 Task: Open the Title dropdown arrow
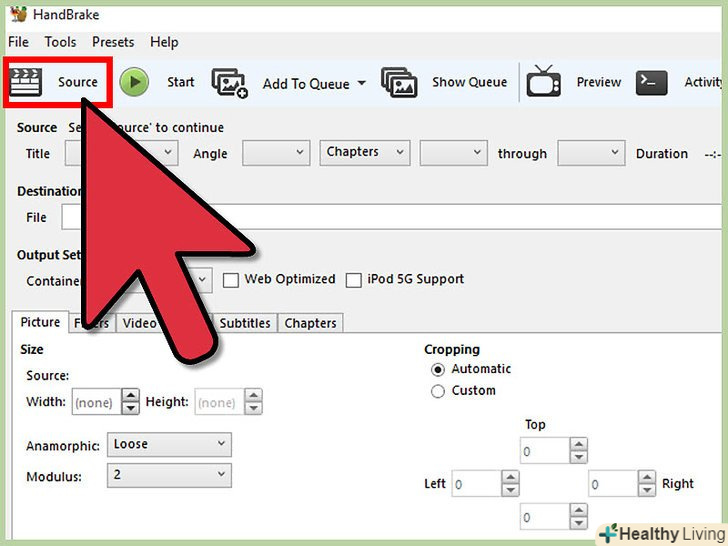click(x=168, y=152)
